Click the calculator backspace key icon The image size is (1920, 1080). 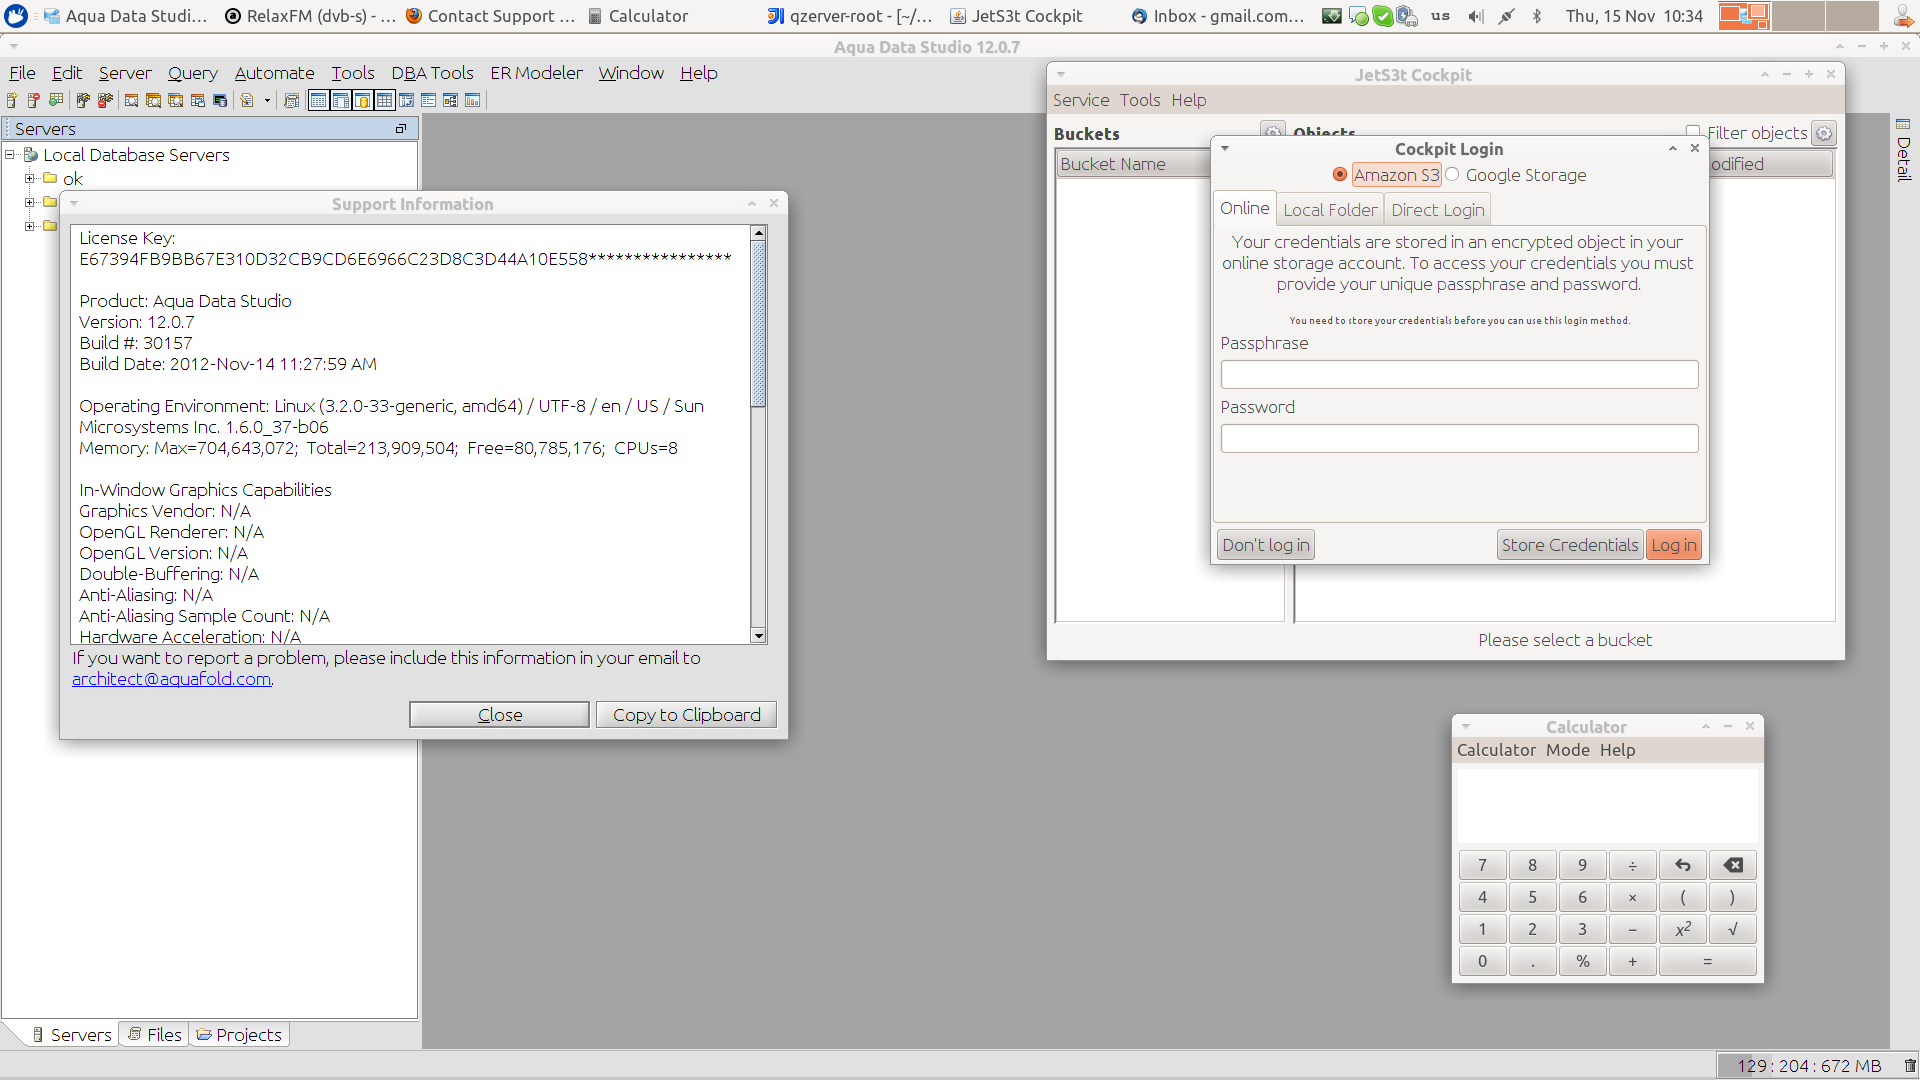tap(1733, 865)
